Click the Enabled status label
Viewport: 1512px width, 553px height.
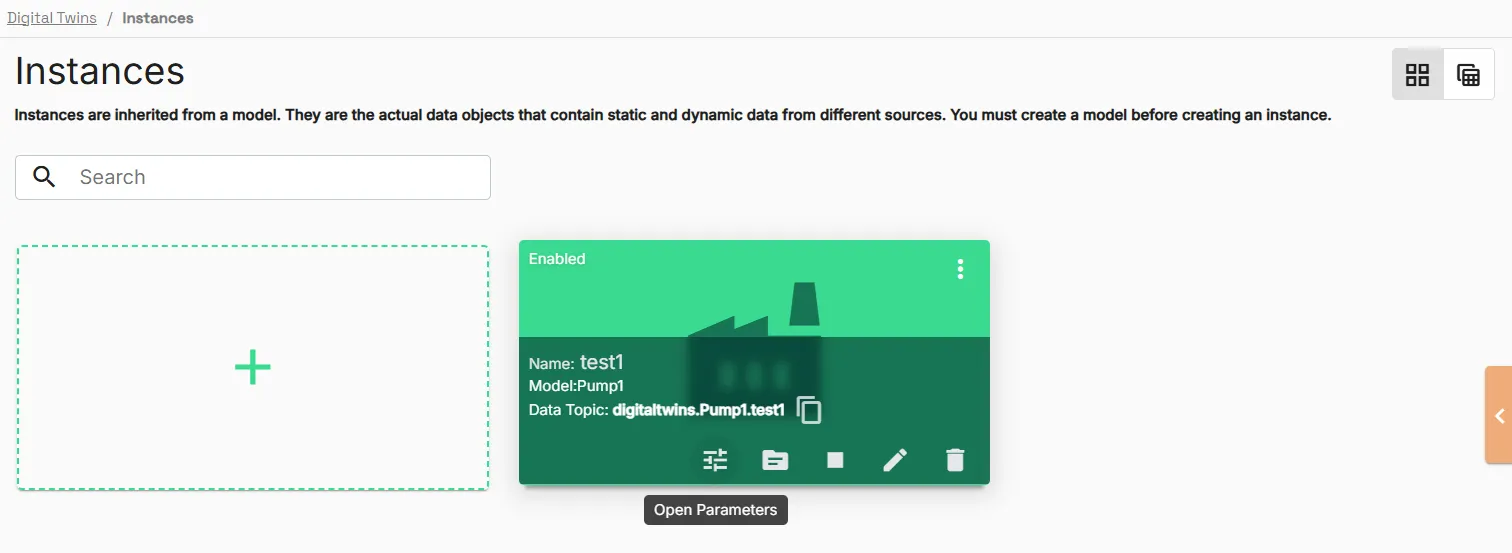coord(557,259)
